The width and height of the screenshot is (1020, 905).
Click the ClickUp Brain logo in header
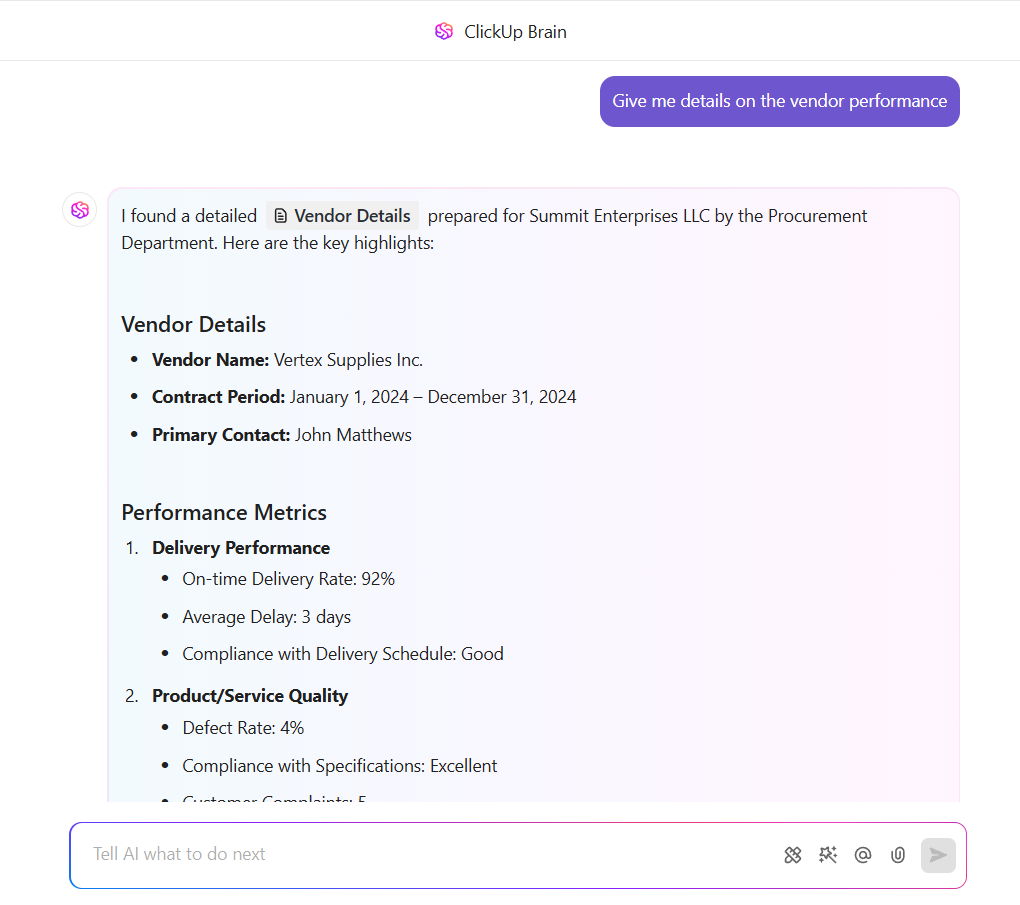click(x=444, y=32)
